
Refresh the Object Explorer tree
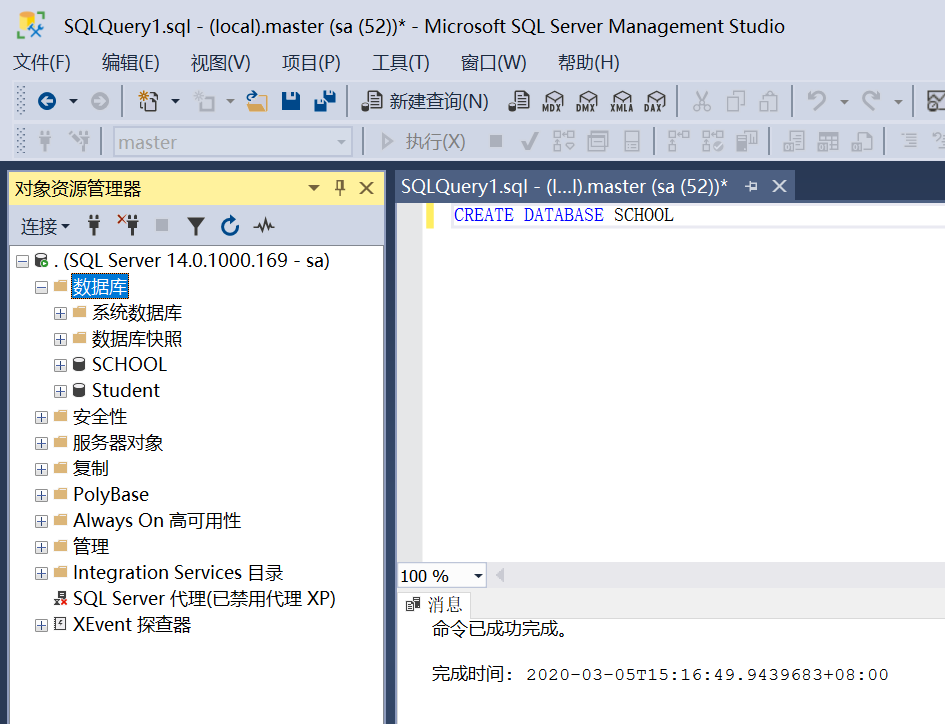pos(230,226)
